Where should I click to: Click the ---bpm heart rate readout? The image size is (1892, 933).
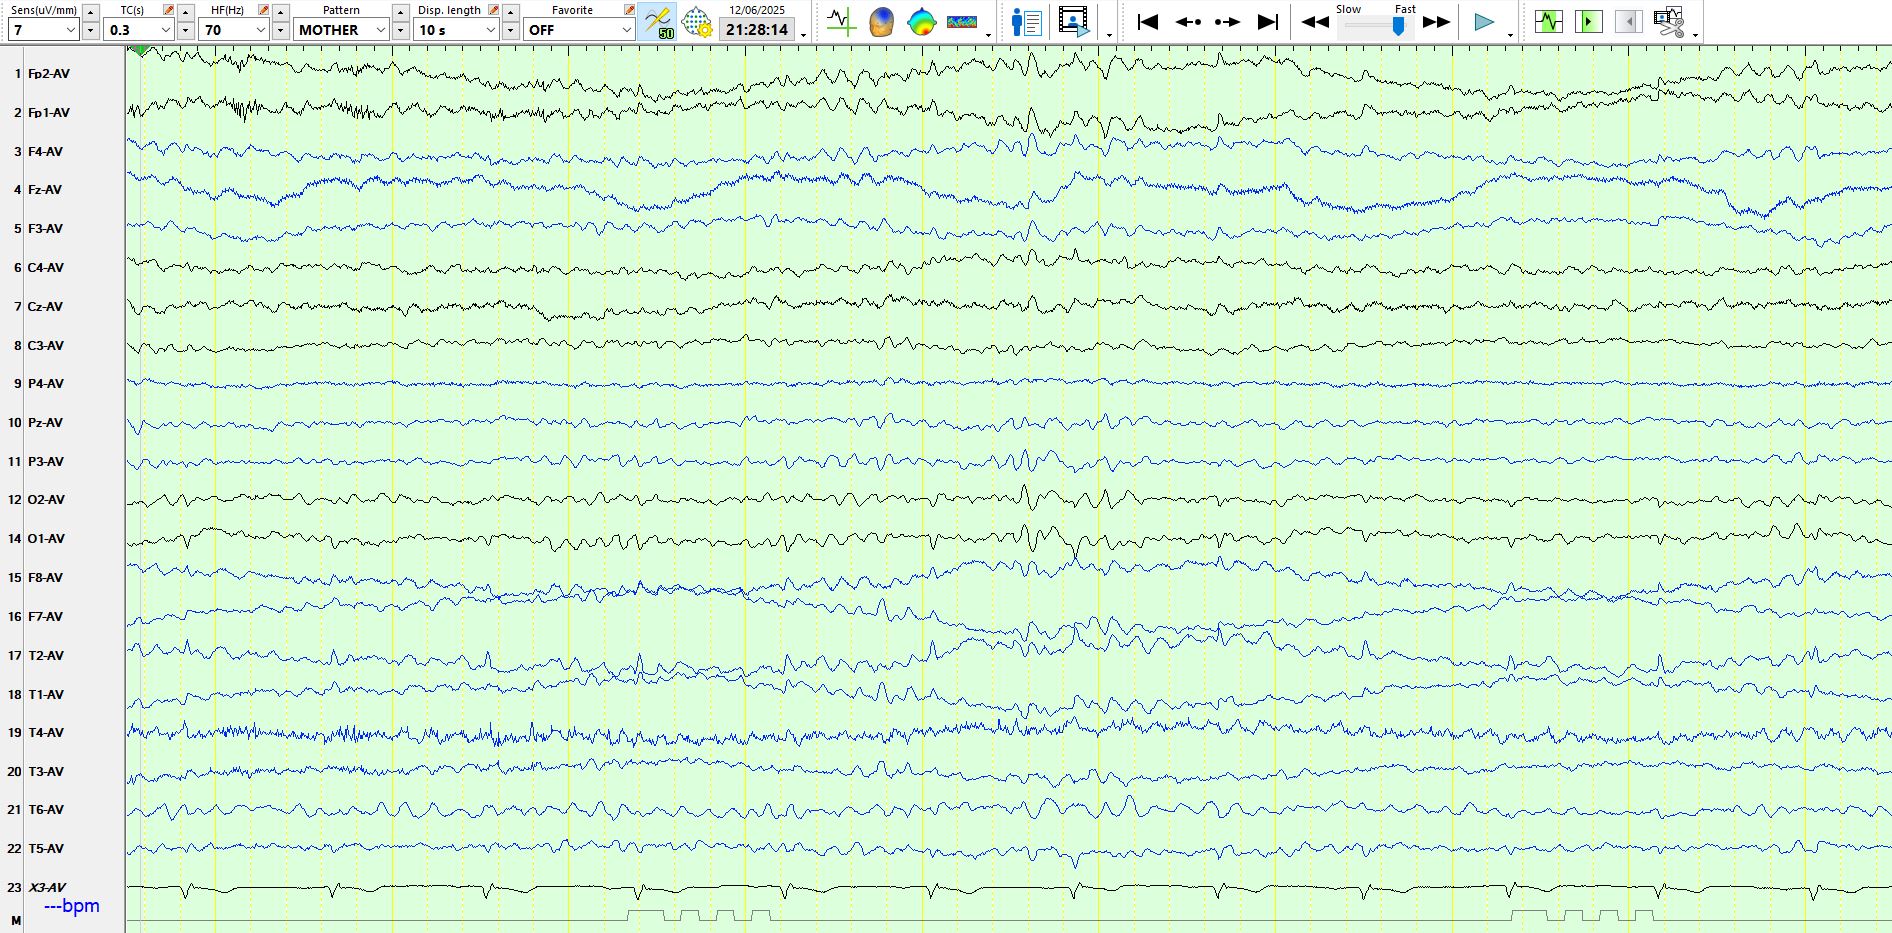point(72,906)
